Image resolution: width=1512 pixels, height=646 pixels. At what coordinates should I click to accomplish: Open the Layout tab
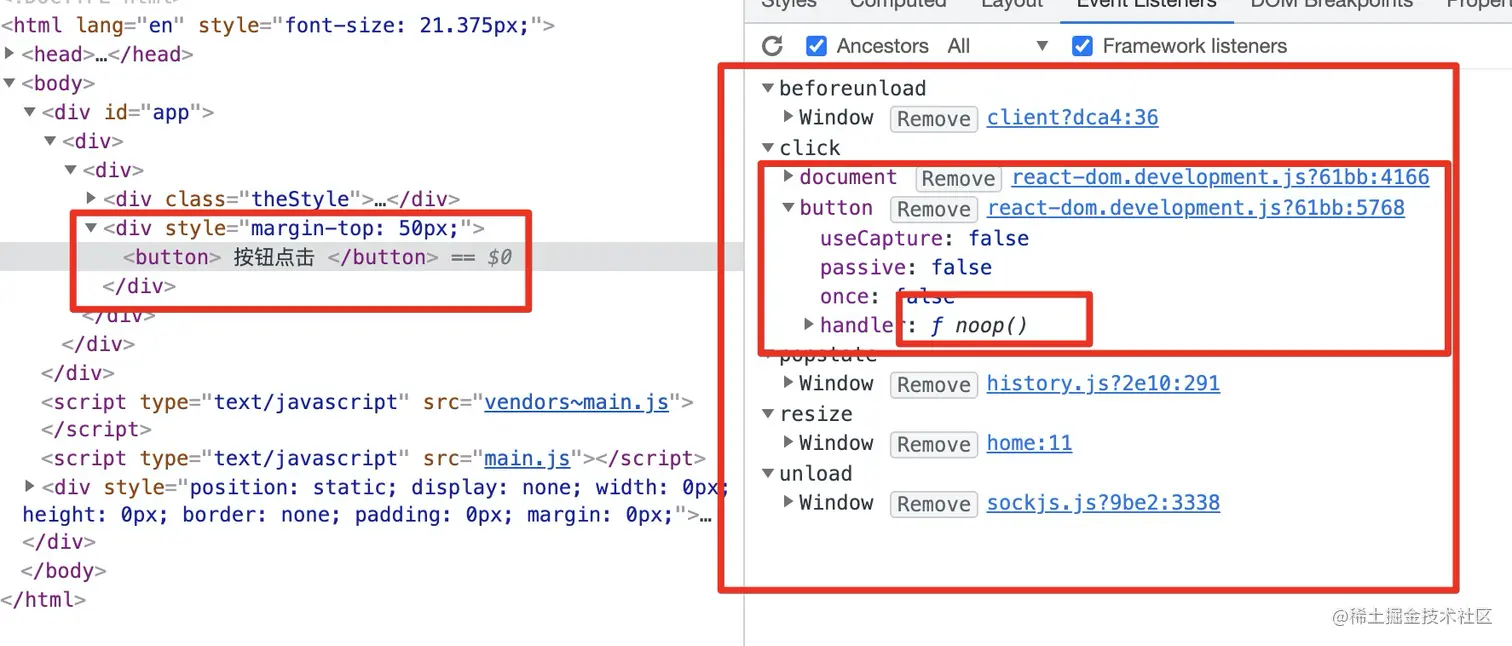click(1012, 4)
